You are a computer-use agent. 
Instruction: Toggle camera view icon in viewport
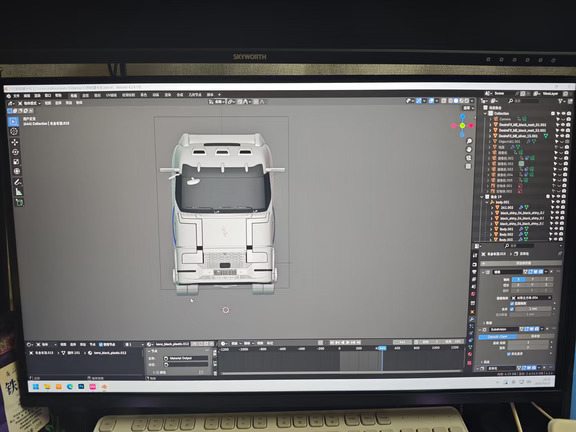click(468, 158)
